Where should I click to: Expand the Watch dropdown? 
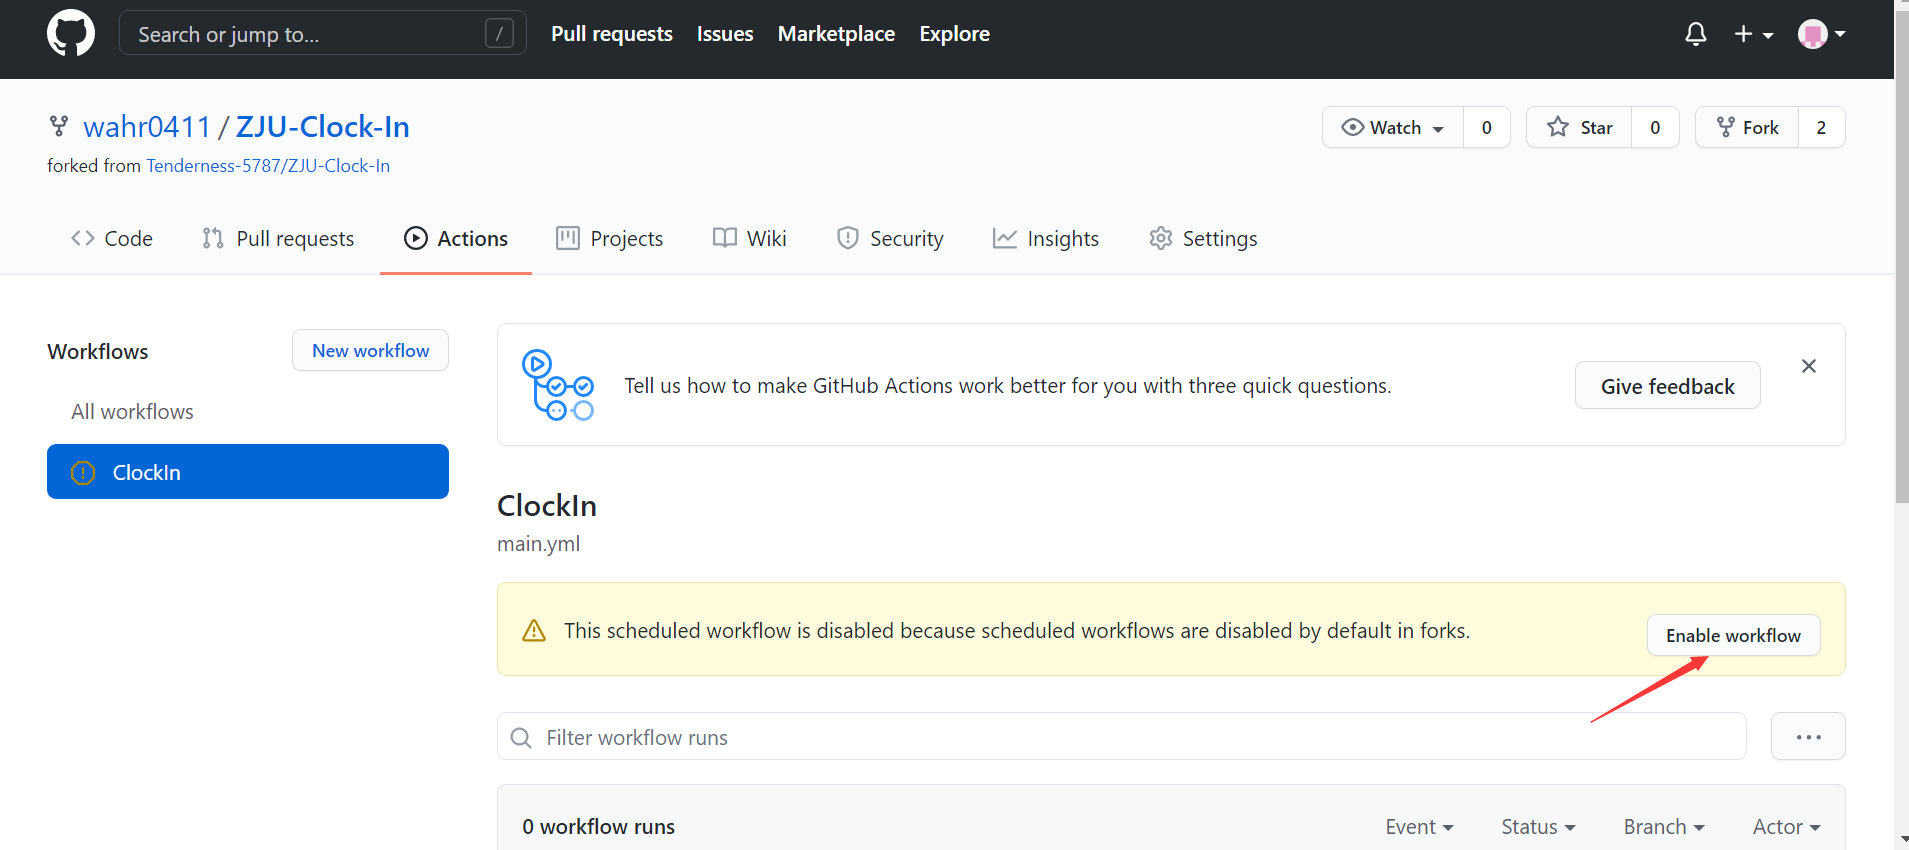[x=1393, y=127]
